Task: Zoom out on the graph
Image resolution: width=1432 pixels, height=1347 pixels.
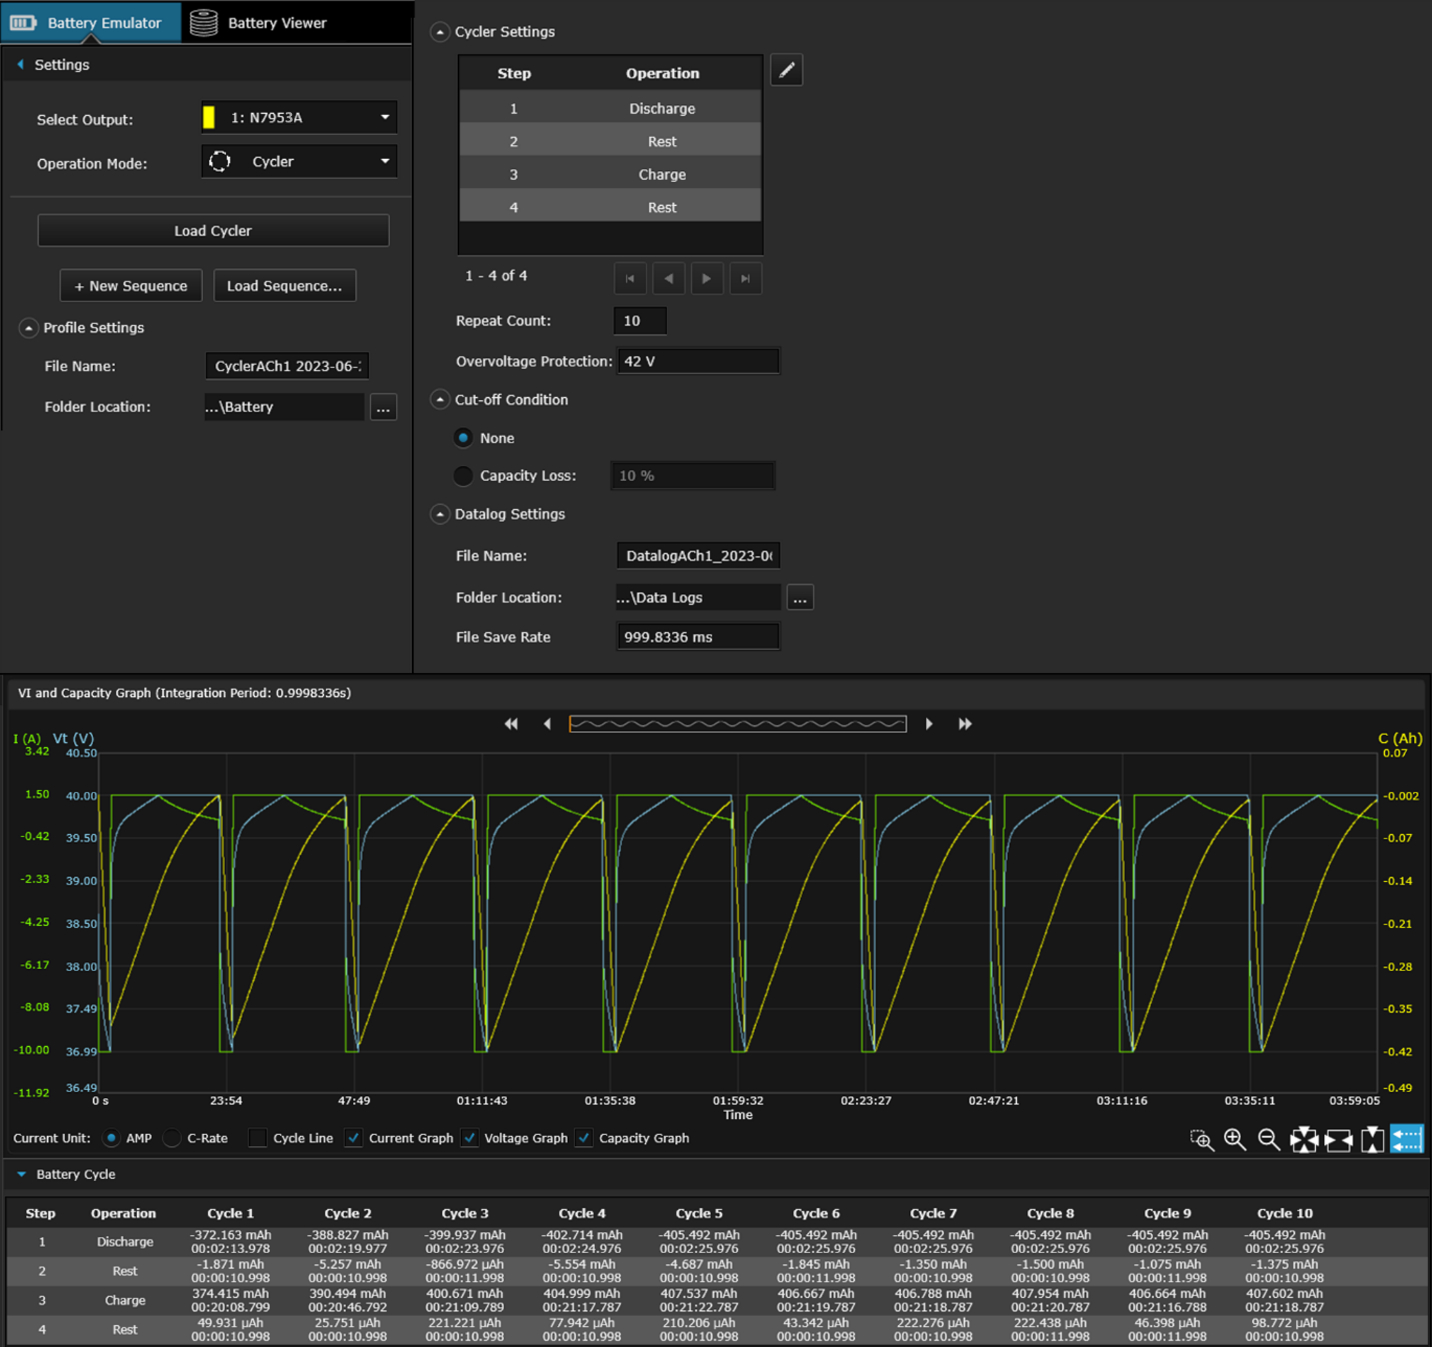Action: [1269, 1140]
